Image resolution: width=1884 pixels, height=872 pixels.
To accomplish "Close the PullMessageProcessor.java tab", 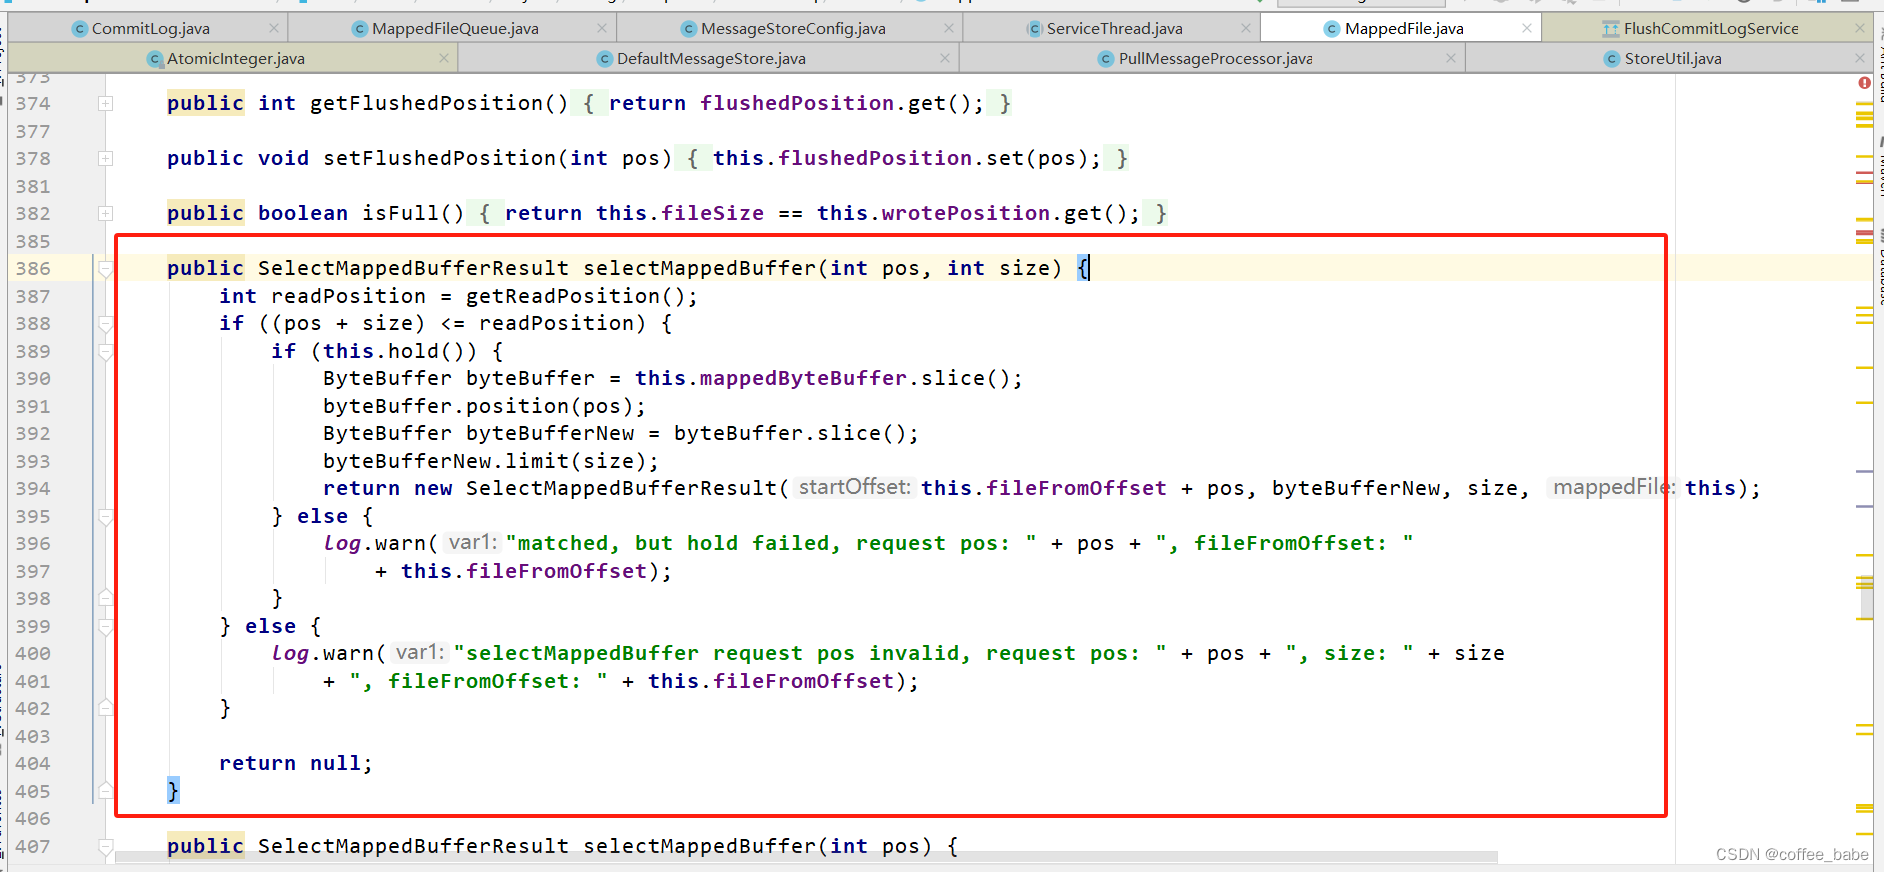I will pos(1451,58).
